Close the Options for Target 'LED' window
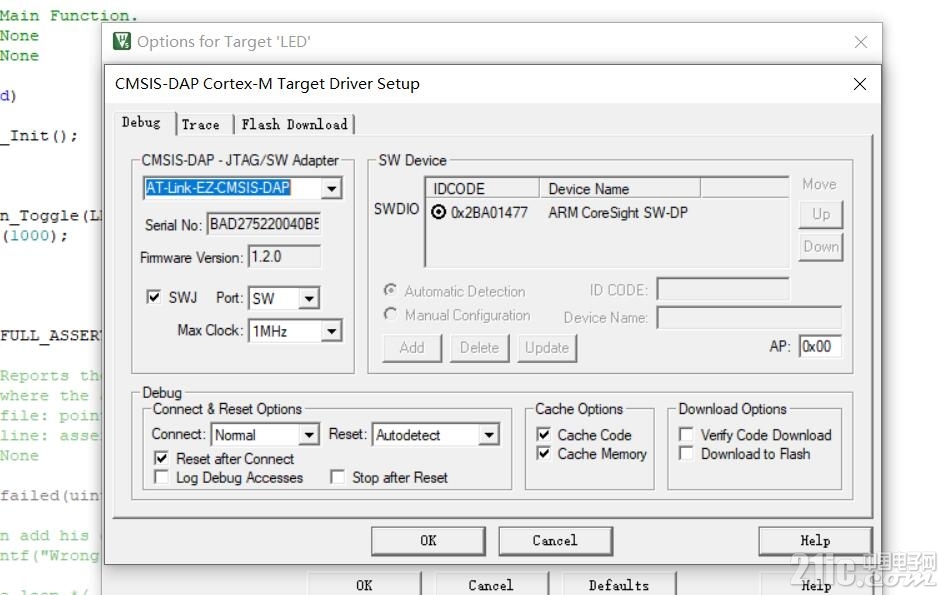Image resolution: width=944 pixels, height=595 pixels. click(x=861, y=42)
